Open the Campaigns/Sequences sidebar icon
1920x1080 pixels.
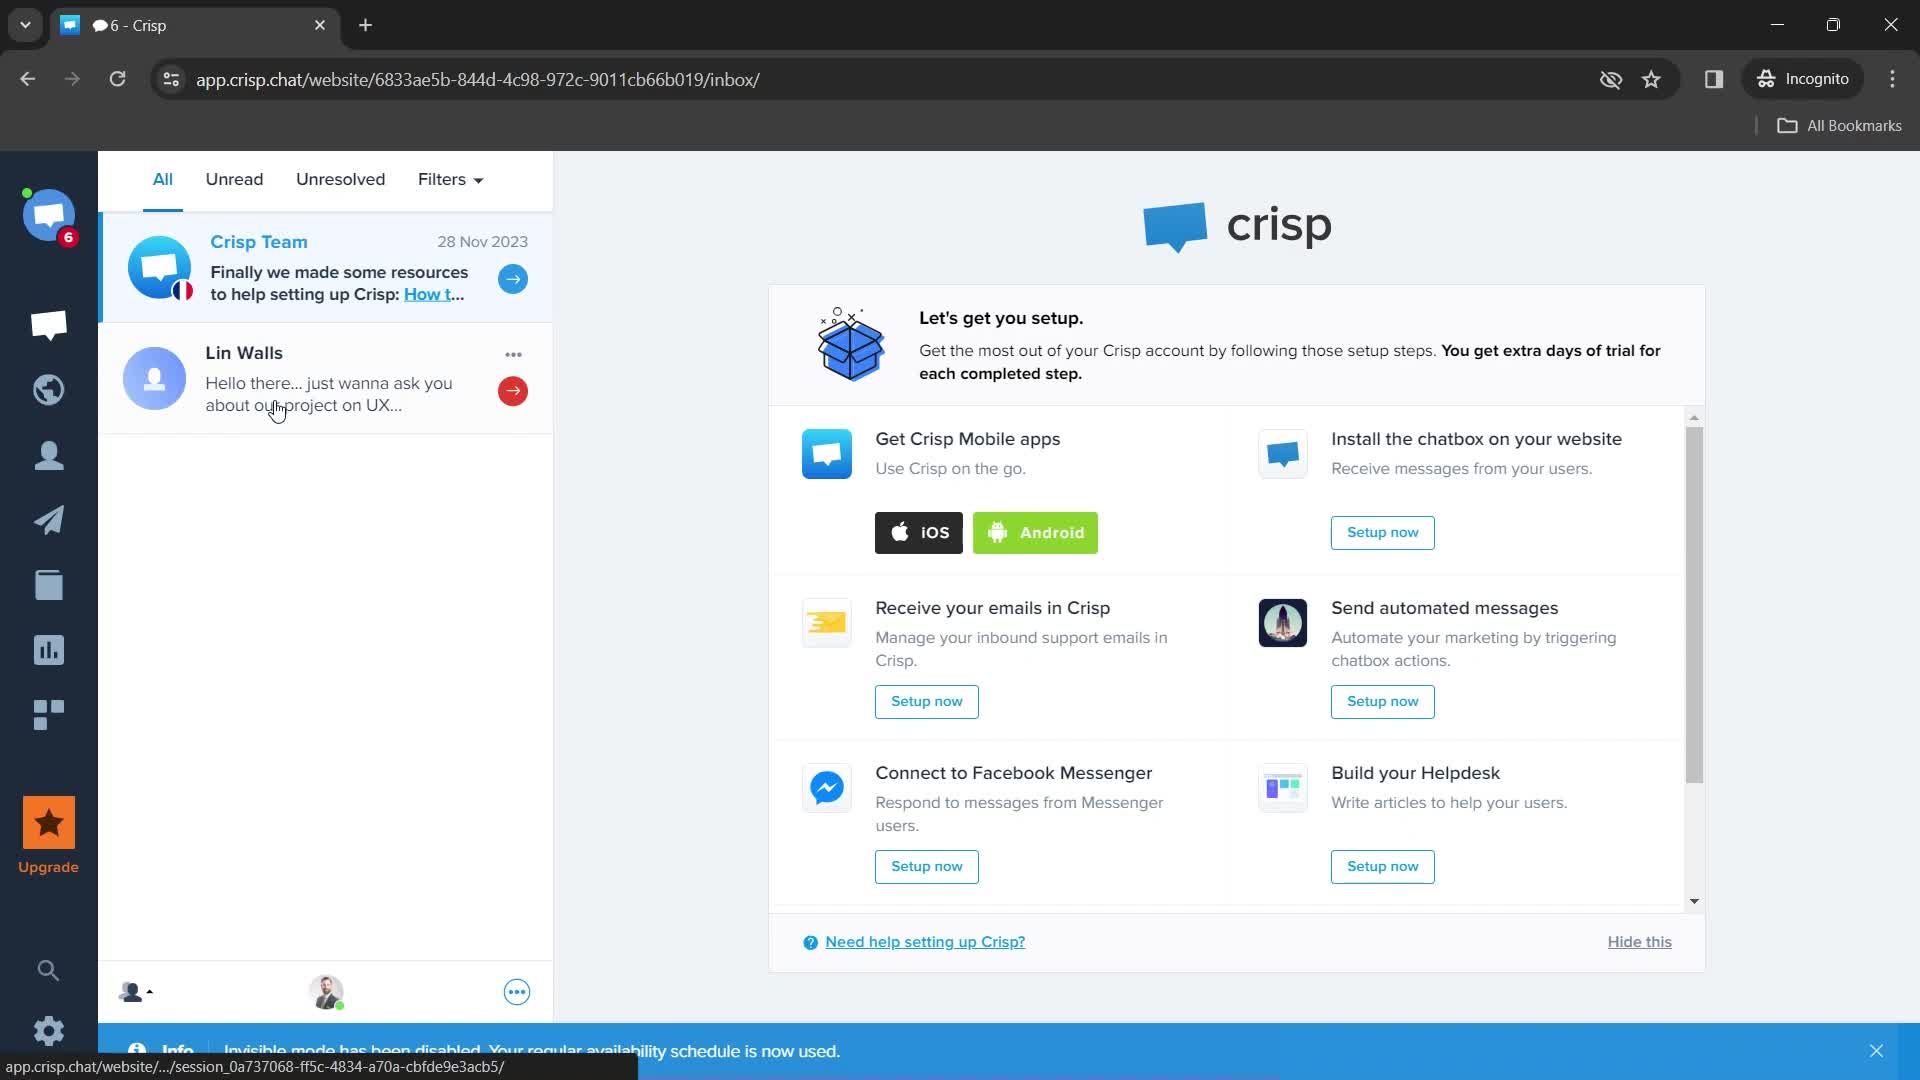pyautogui.click(x=49, y=520)
